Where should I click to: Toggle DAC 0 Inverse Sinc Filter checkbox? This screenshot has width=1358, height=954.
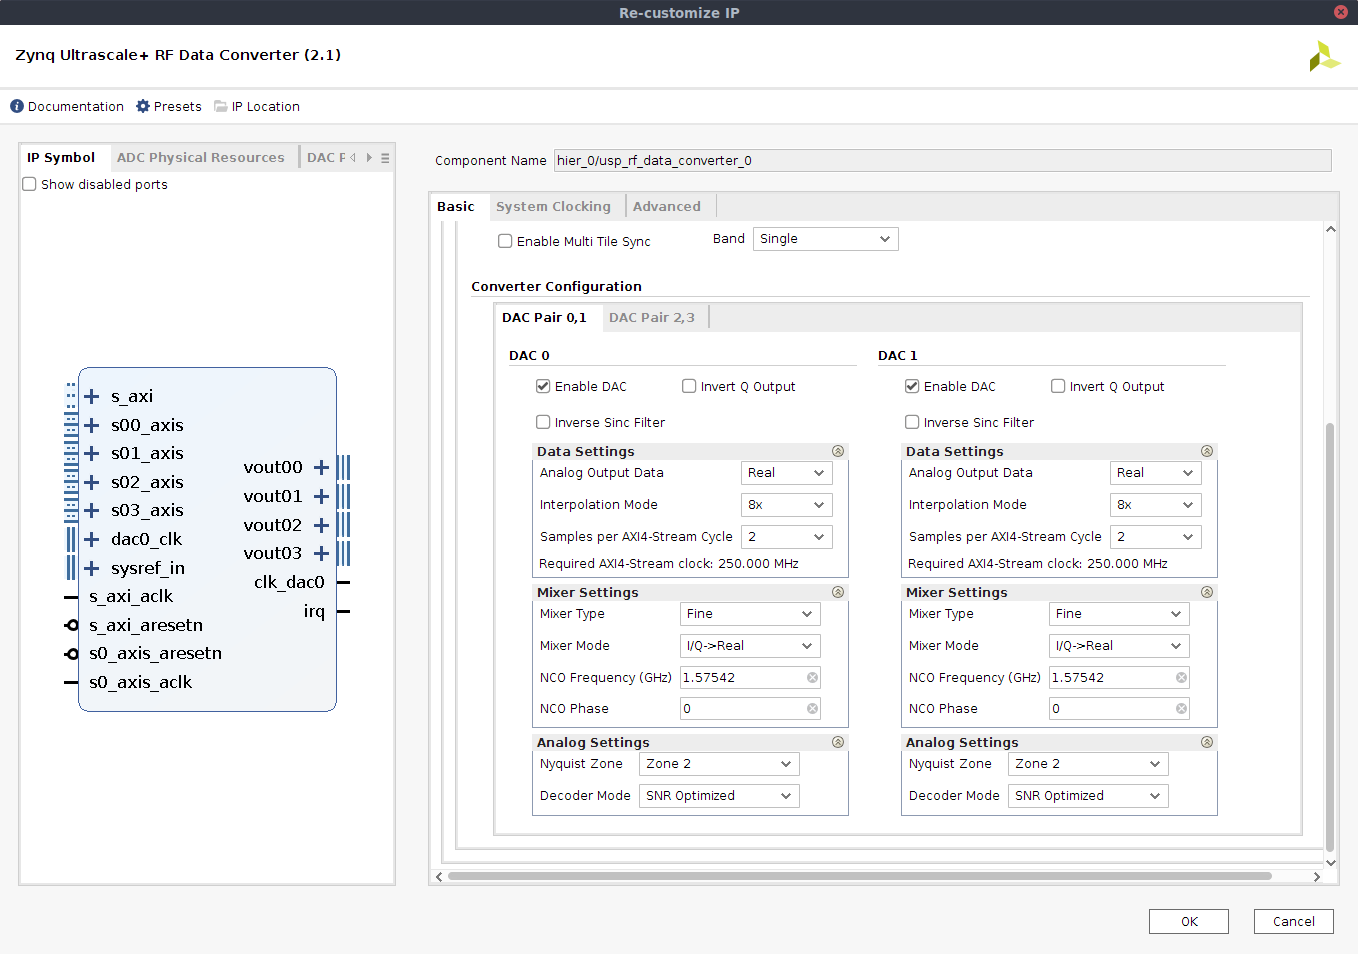543,422
